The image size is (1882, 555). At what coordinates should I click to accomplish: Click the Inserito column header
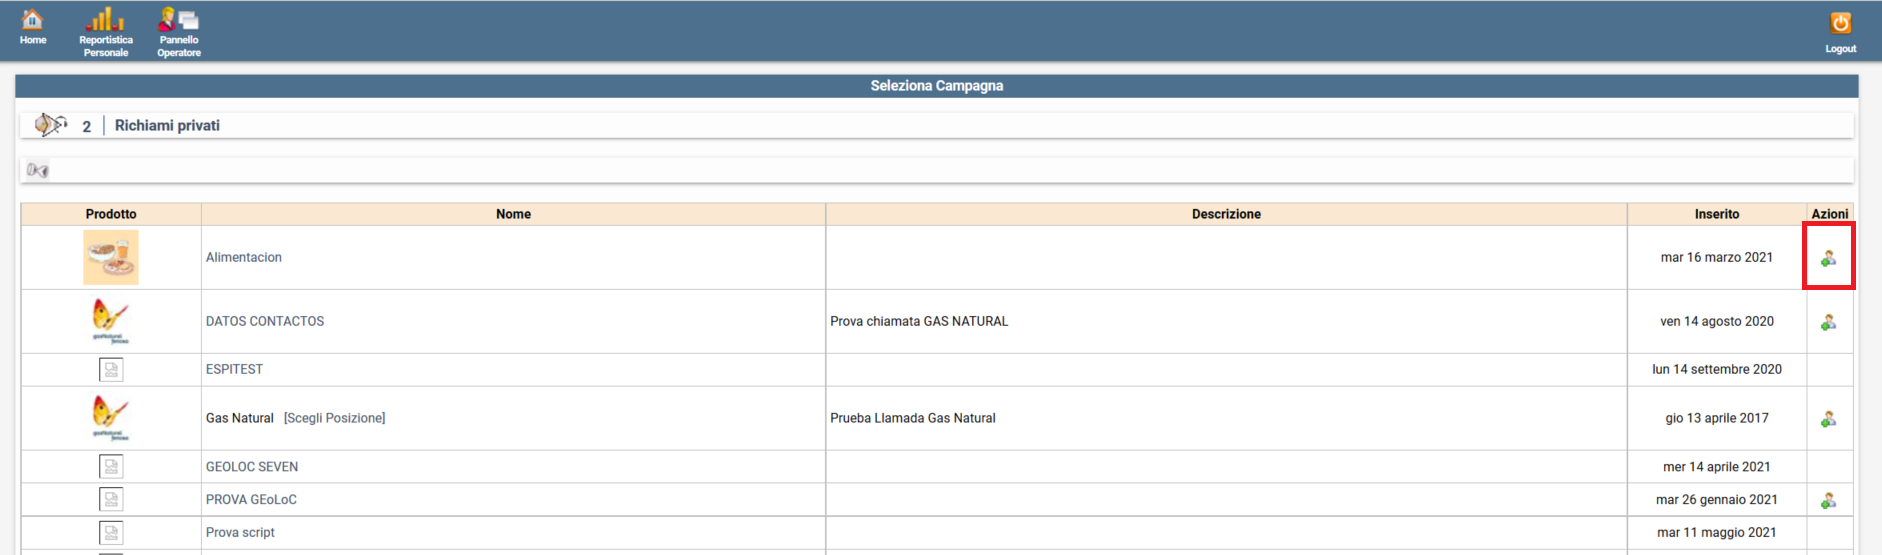coord(1716,214)
